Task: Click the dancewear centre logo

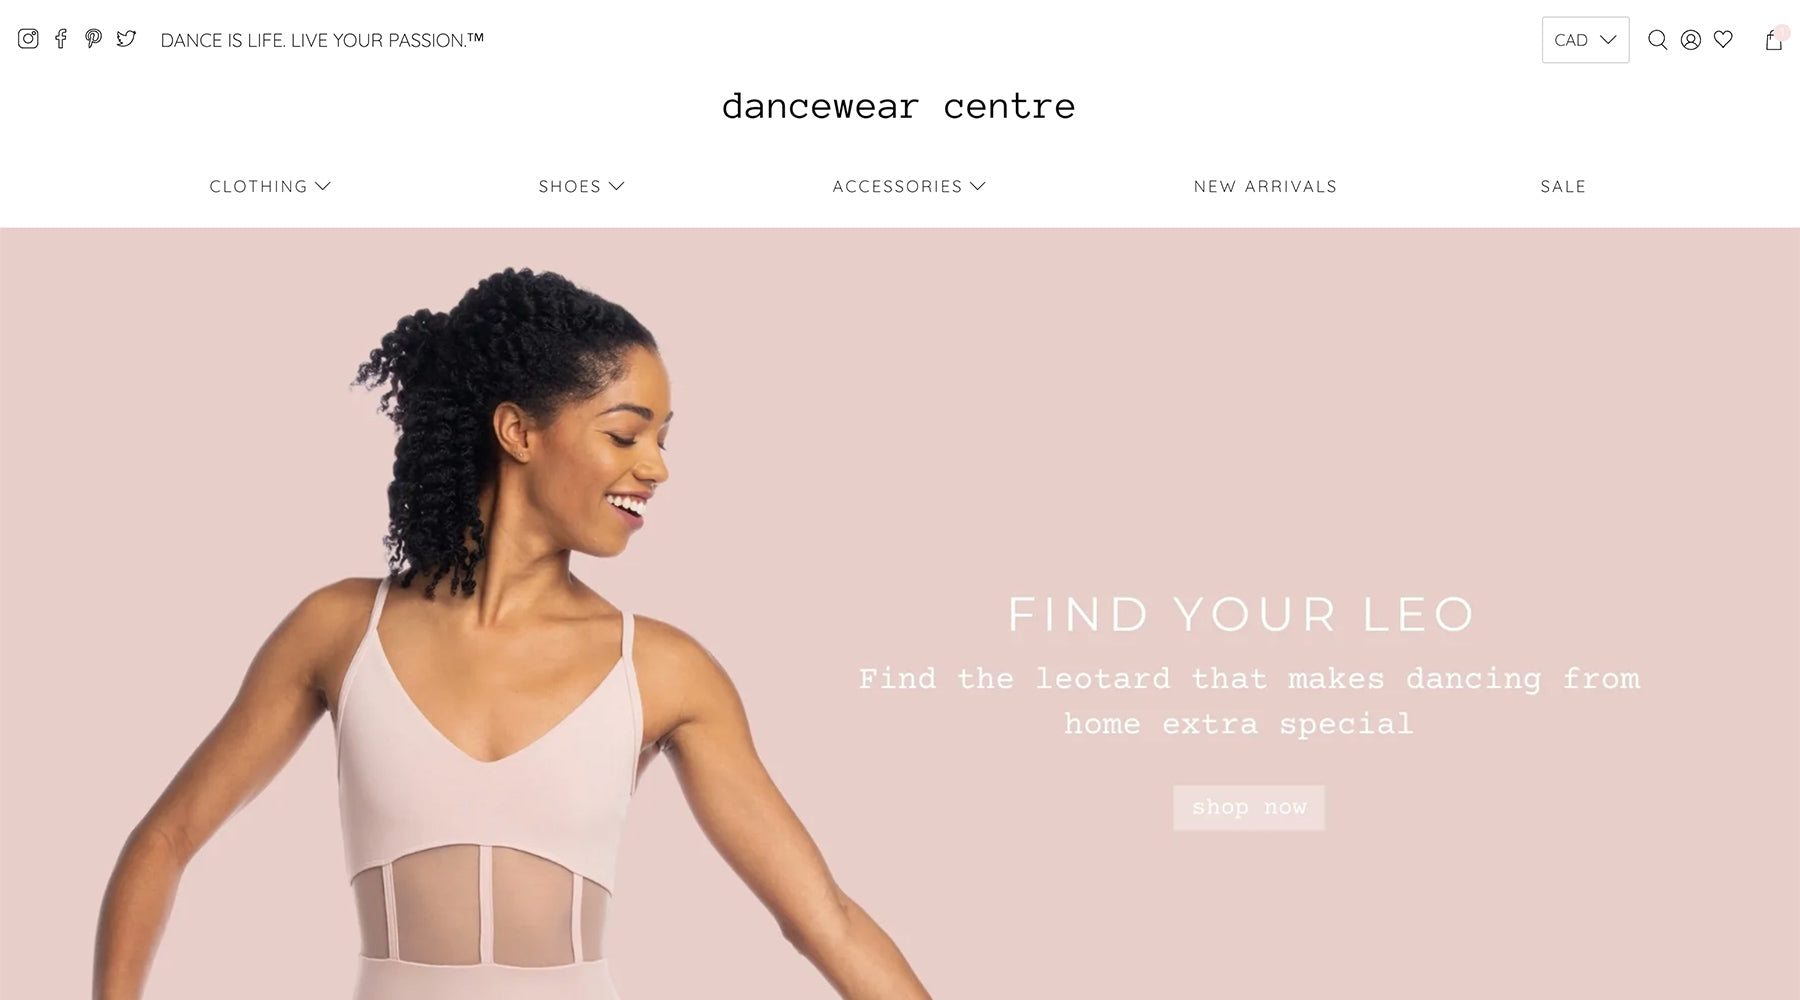Action: click(898, 106)
